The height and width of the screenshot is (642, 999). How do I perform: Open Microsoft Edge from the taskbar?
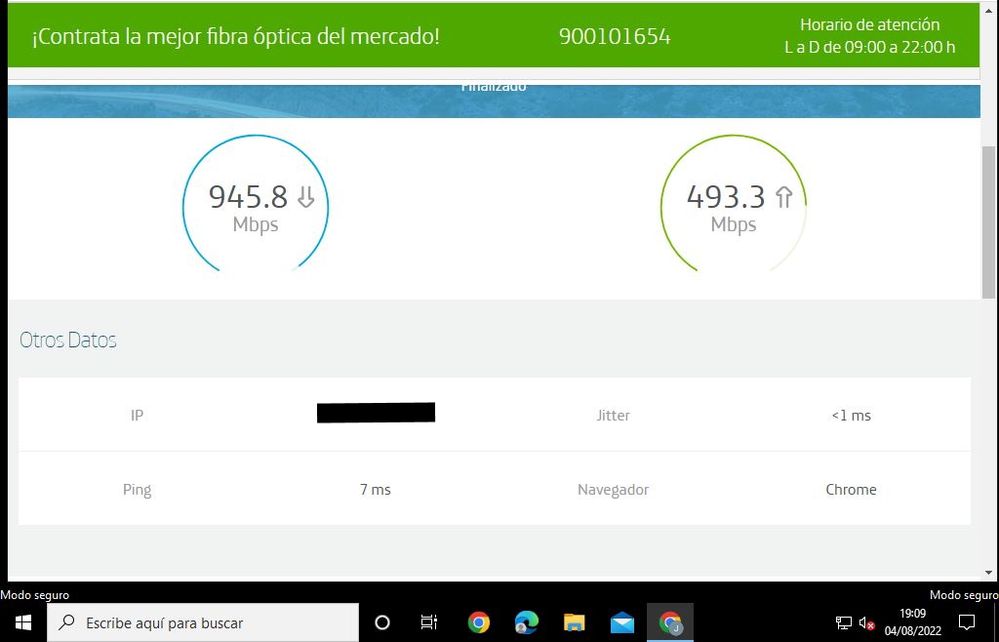coord(526,622)
